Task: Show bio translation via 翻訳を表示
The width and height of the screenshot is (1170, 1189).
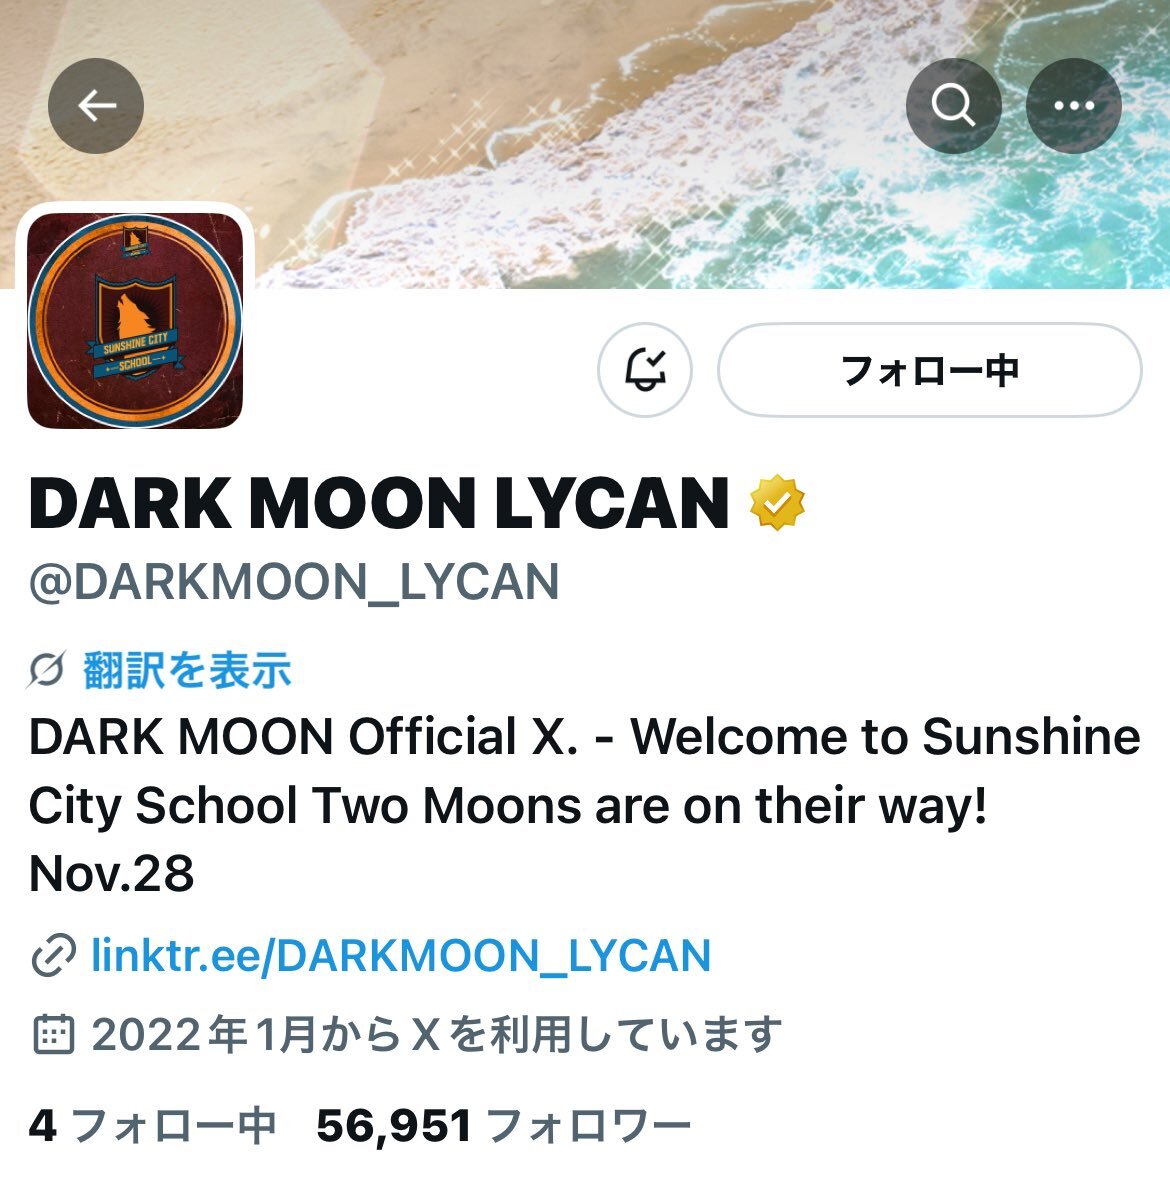Action: click(187, 670)
